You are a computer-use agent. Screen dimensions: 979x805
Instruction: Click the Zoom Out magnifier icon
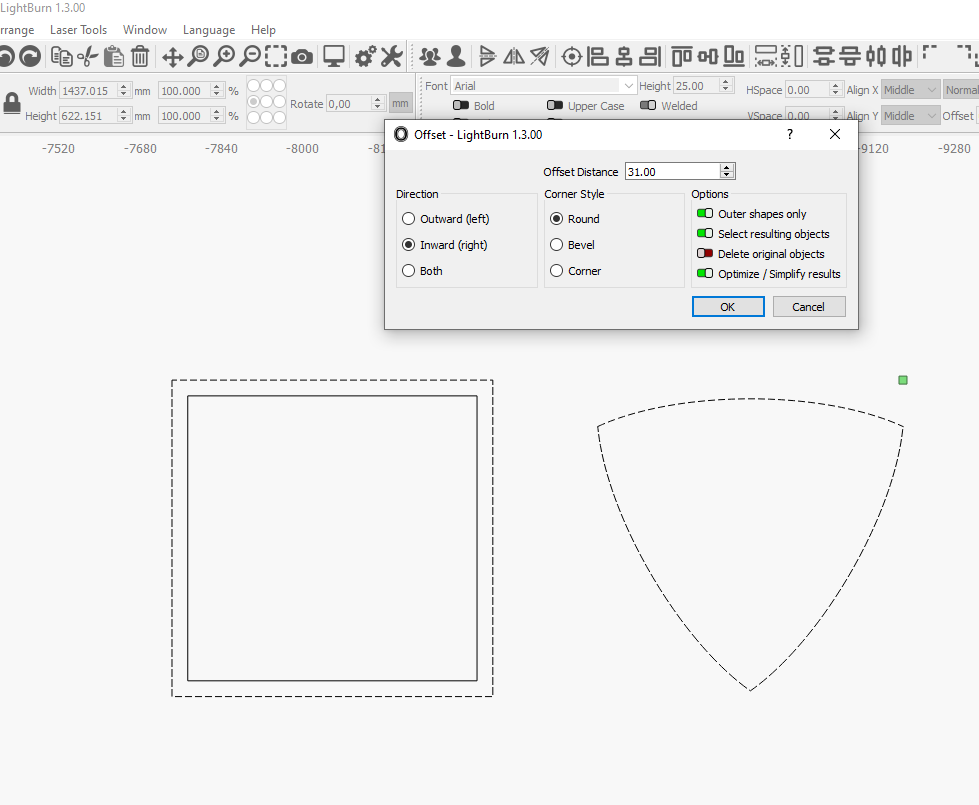pyautogui.click(x=250, y=57)
